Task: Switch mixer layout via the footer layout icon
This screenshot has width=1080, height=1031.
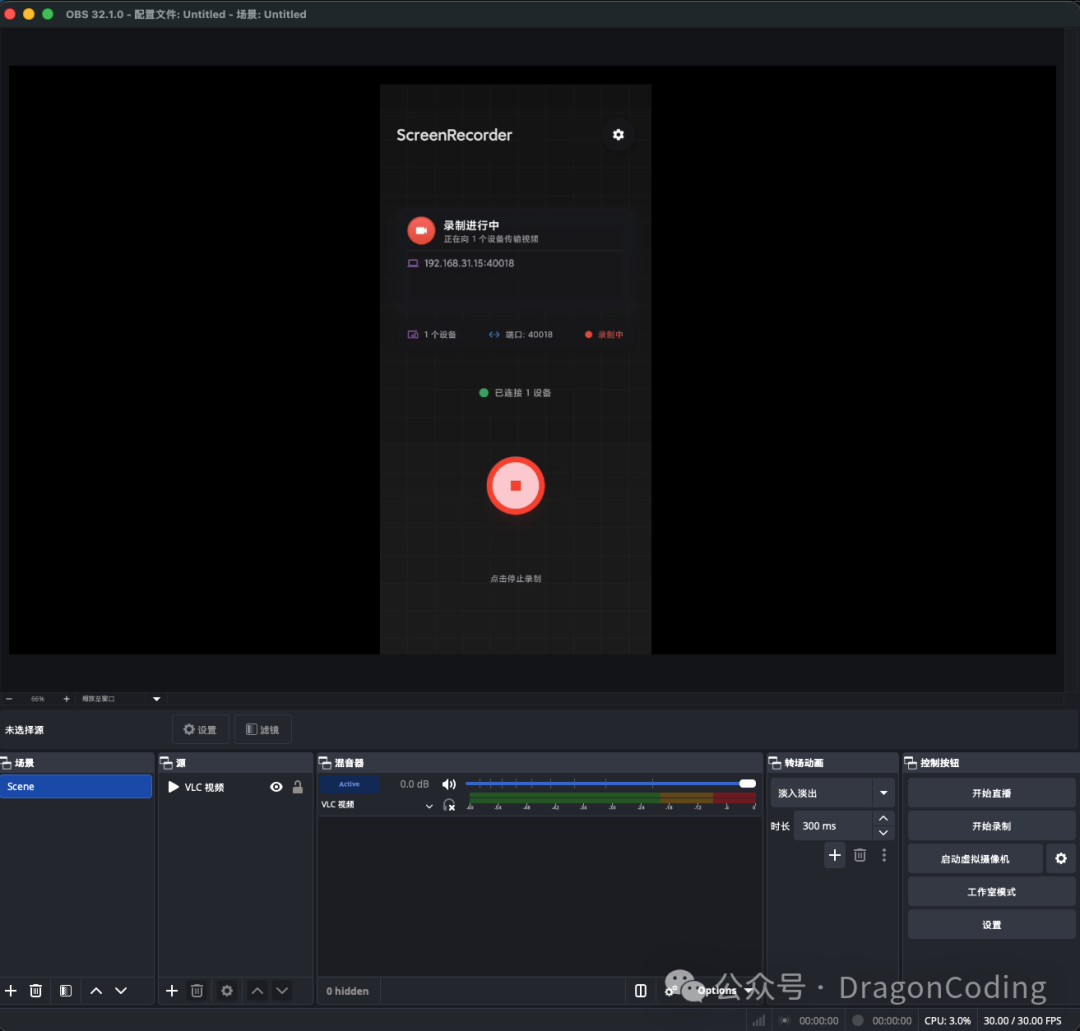Action: [641, 991]
